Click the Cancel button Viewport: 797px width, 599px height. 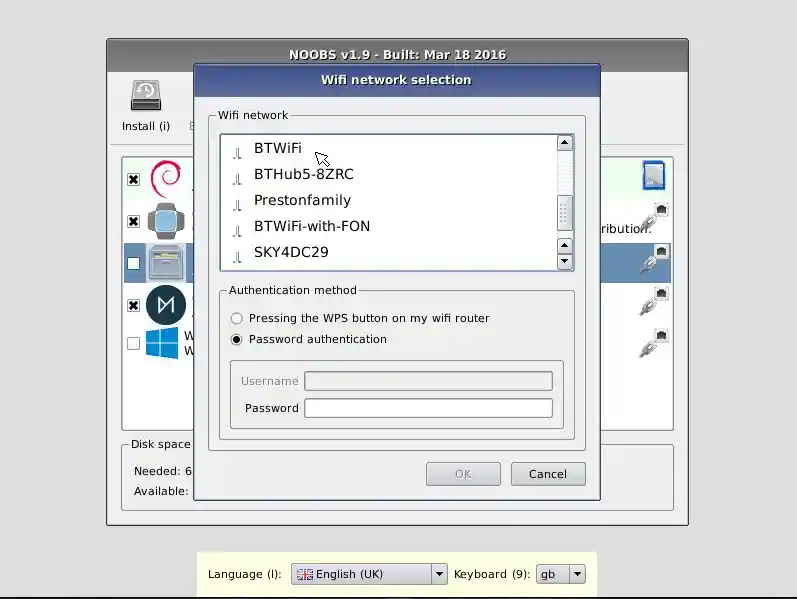coord(548,474)
